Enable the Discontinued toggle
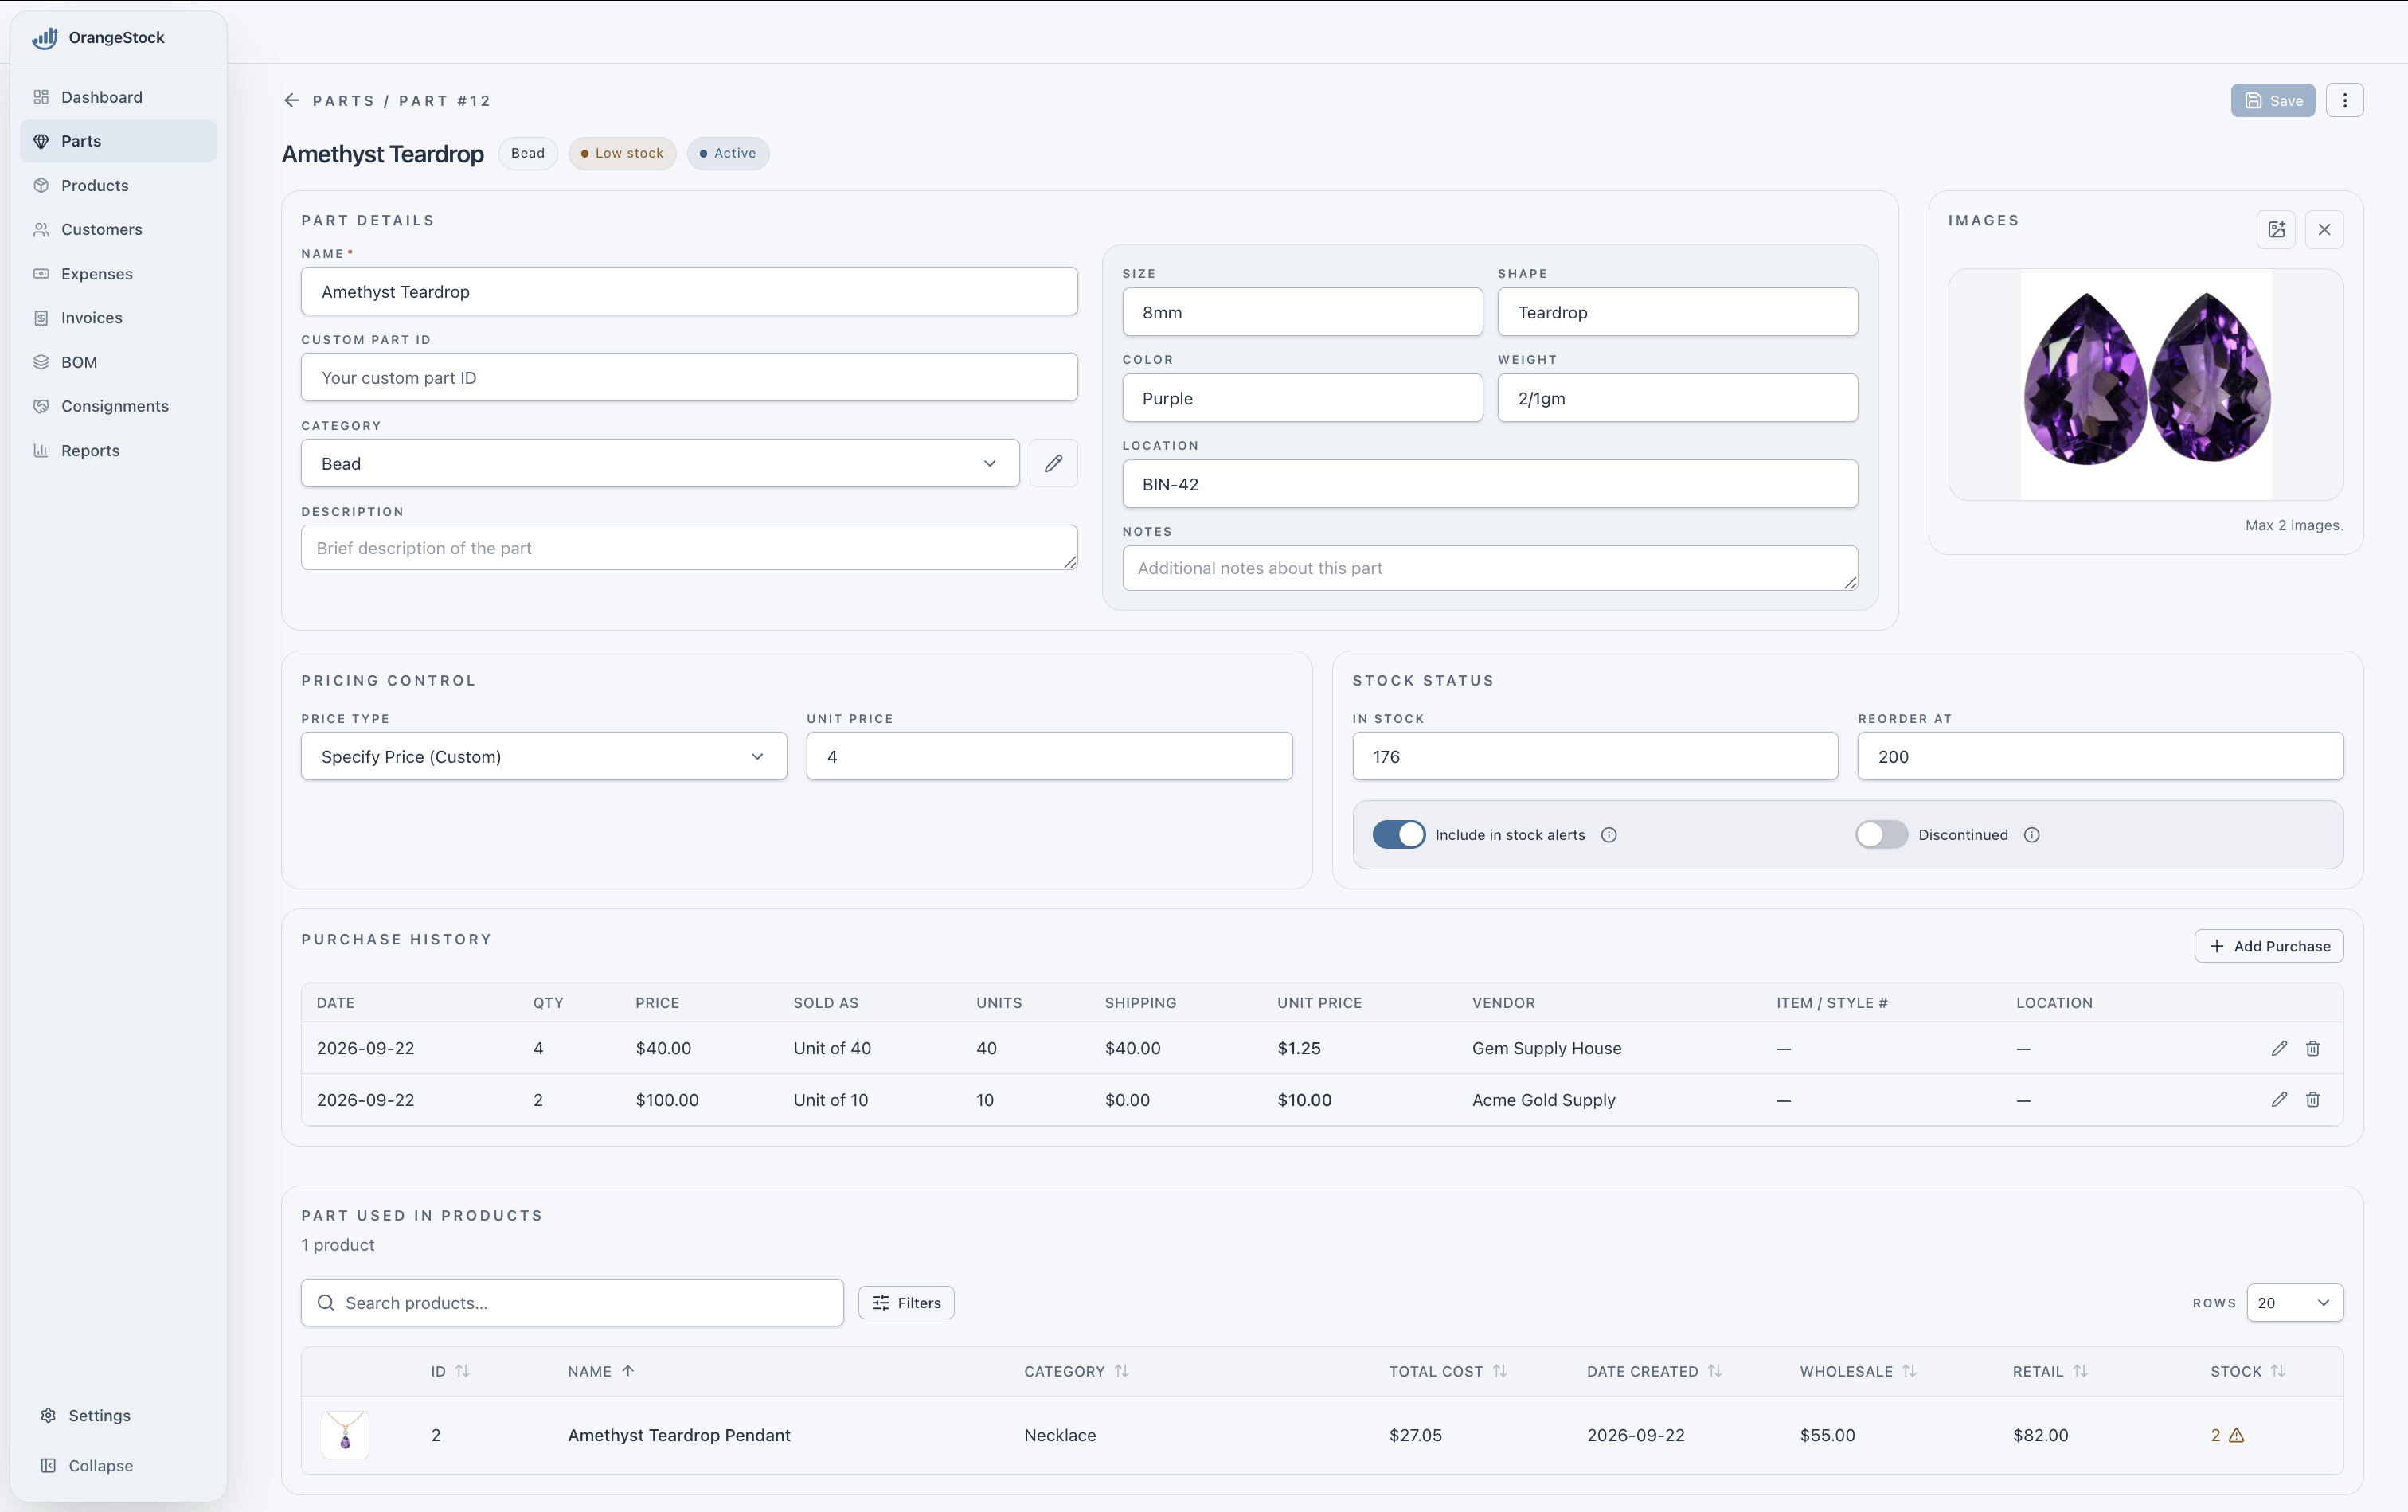Image resolution: width=2408 pixels, height=1512 pixels. click(x=1881, y=835)
